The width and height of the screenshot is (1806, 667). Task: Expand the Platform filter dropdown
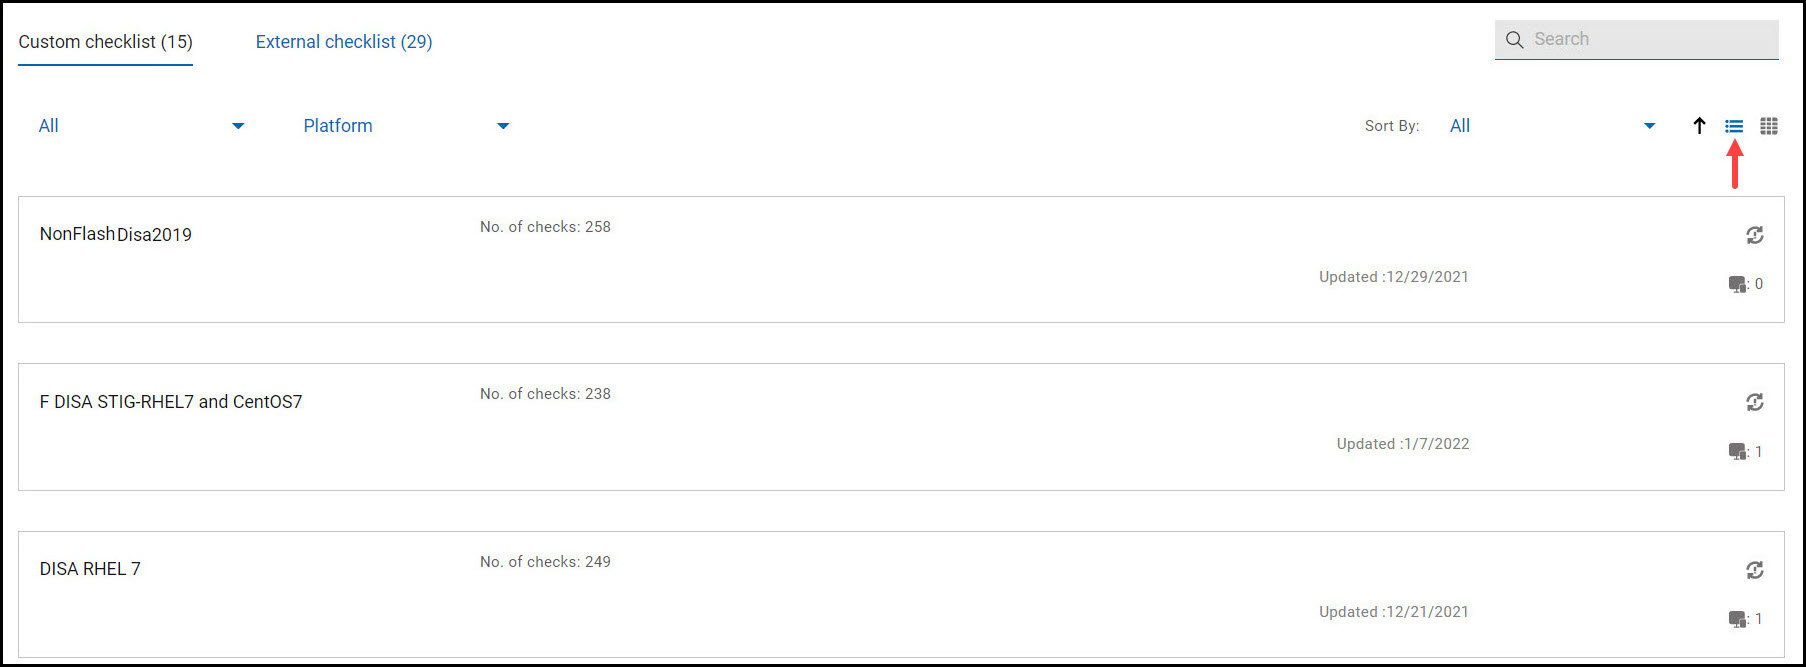click(405, 125)
